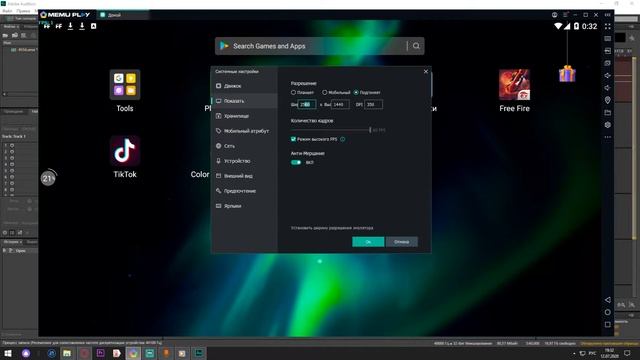Screen dimensions: 640x360
Task: Open the settings gear in MEmu sidebar
Action: pos(607,124)
